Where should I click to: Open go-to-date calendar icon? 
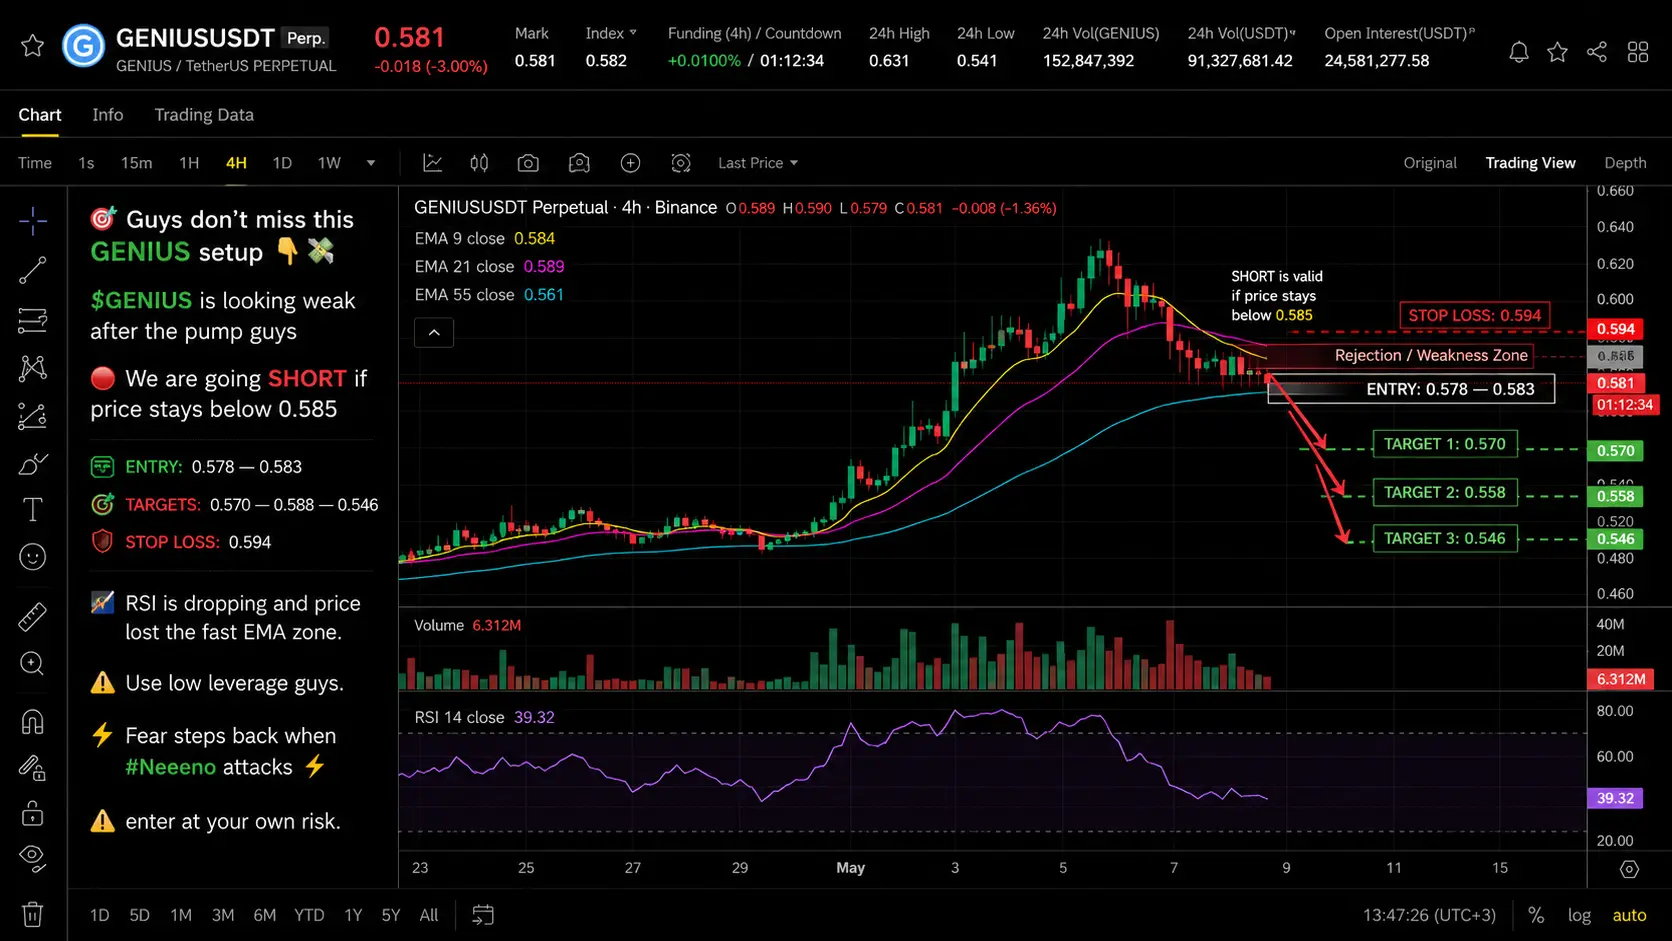[x=483, y=915]
